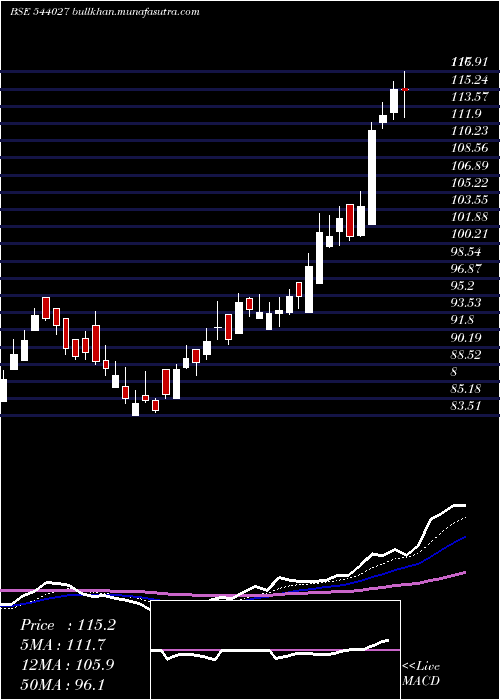Click the 90.19 price axis label
Screen dimensions: 500x700
(466, 337)
